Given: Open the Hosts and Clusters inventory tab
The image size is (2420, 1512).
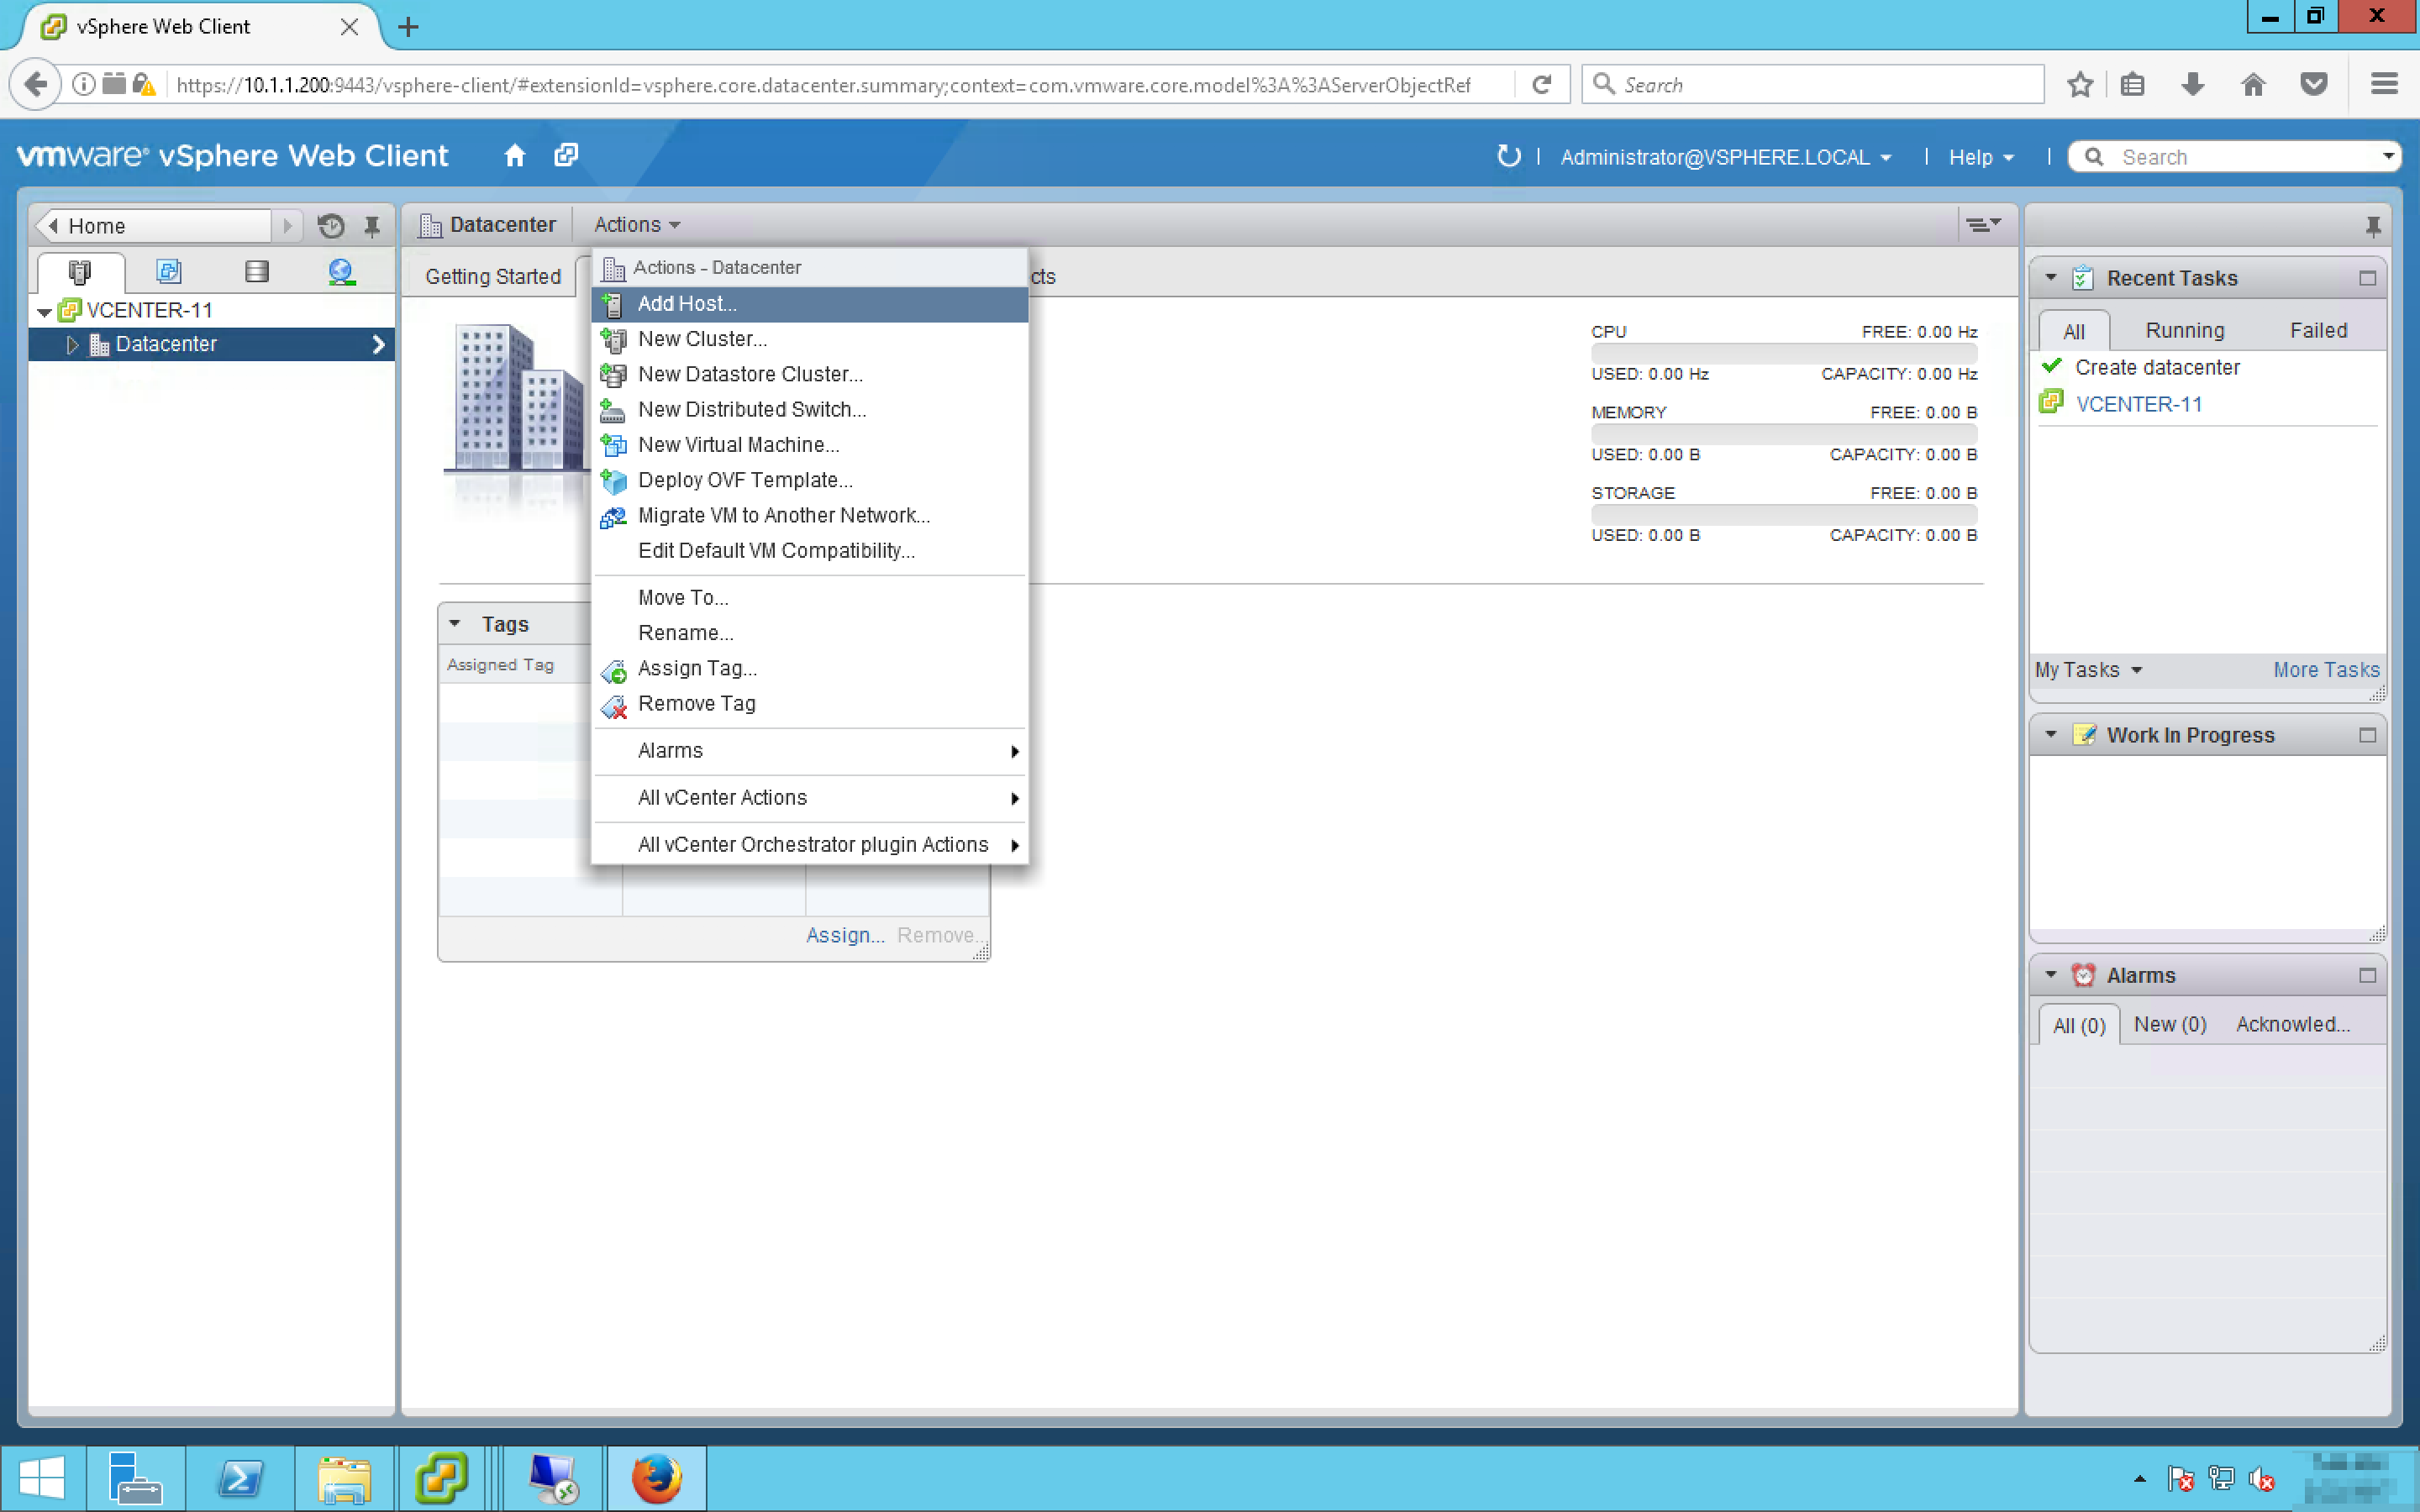Looking at the screenshot, I should click(x=80, y=272).
